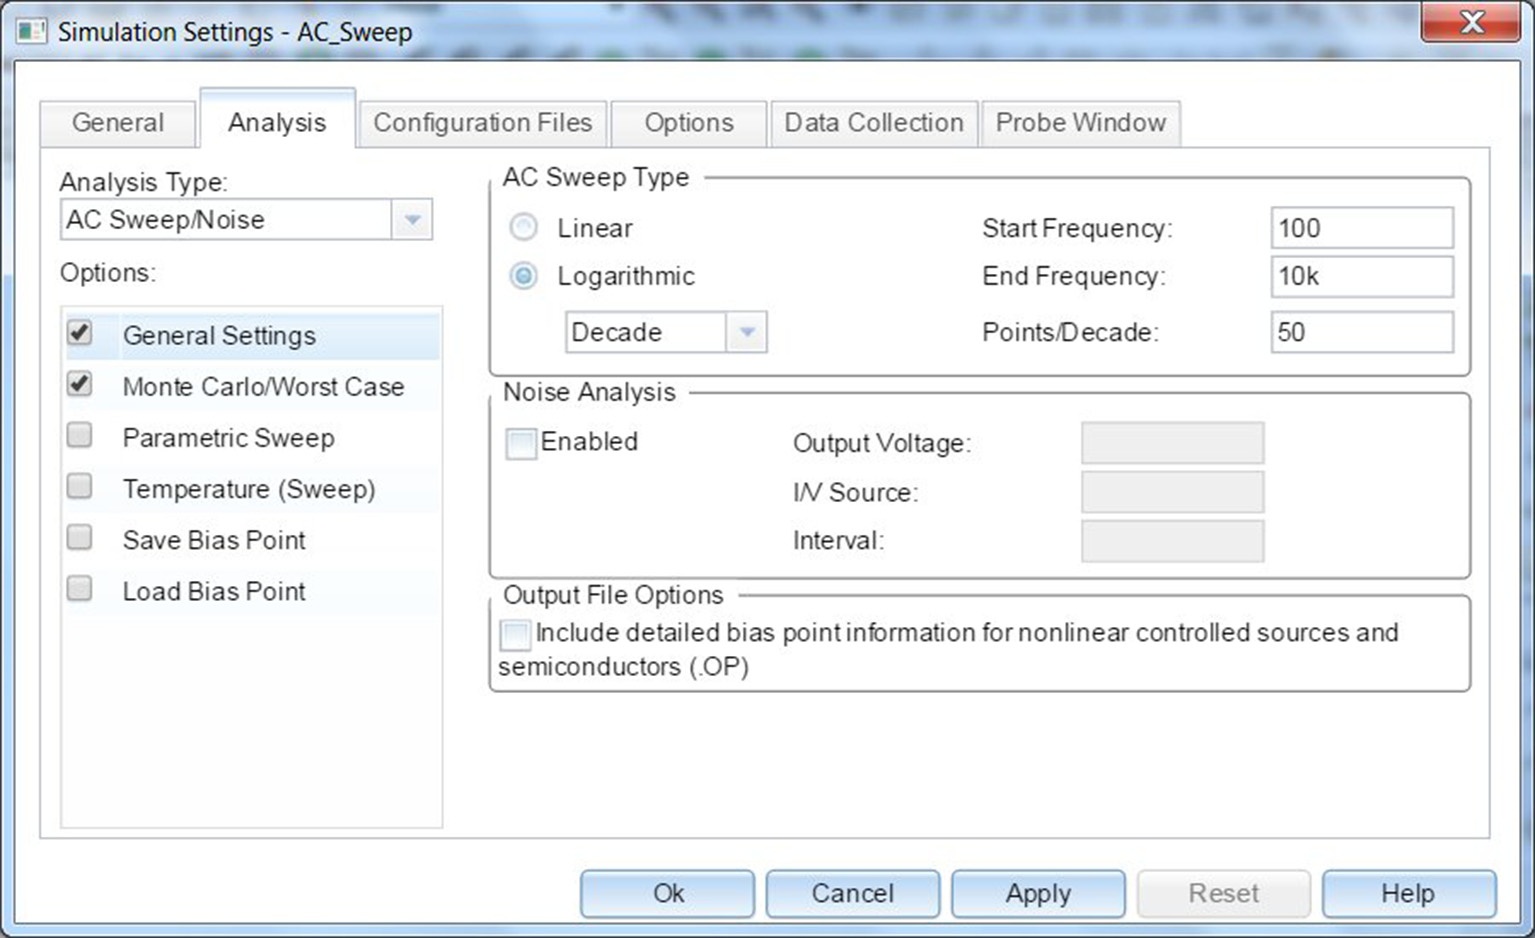Check the Save Bias Point option
1535x938 pixels.
(80, 538)
